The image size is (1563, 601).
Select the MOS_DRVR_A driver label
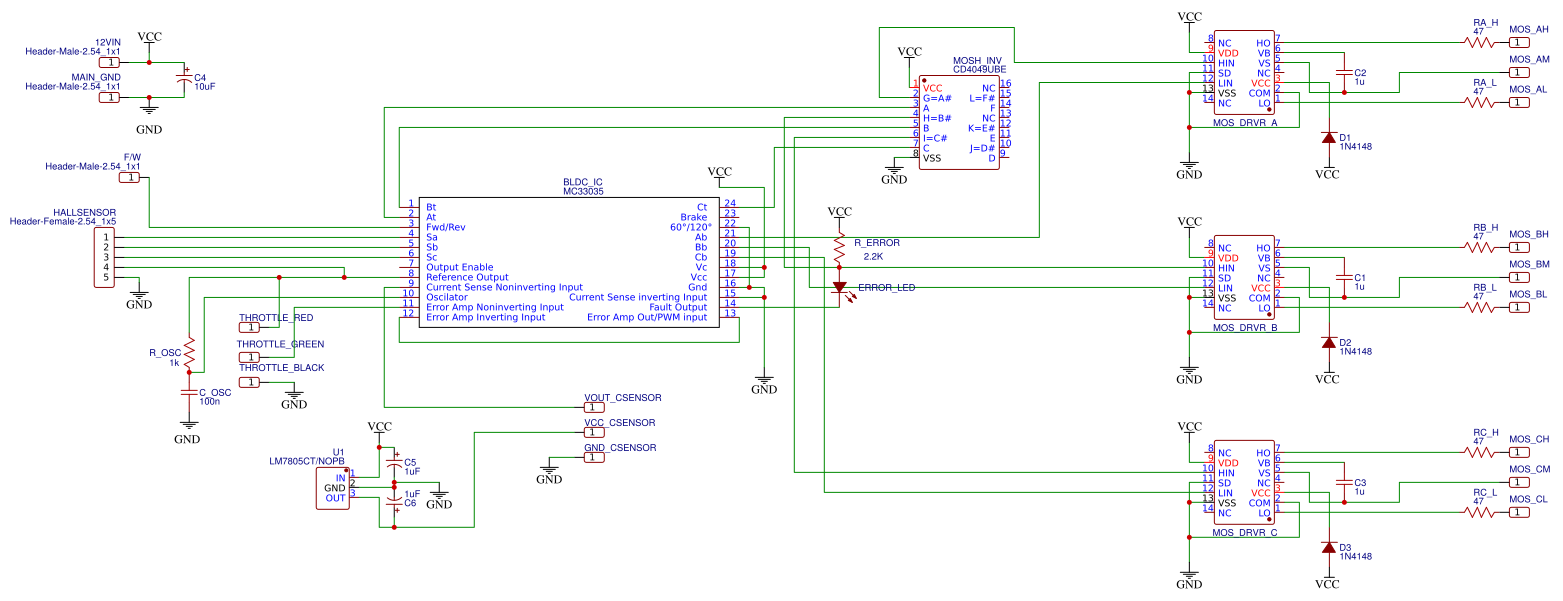point(1245,123)
